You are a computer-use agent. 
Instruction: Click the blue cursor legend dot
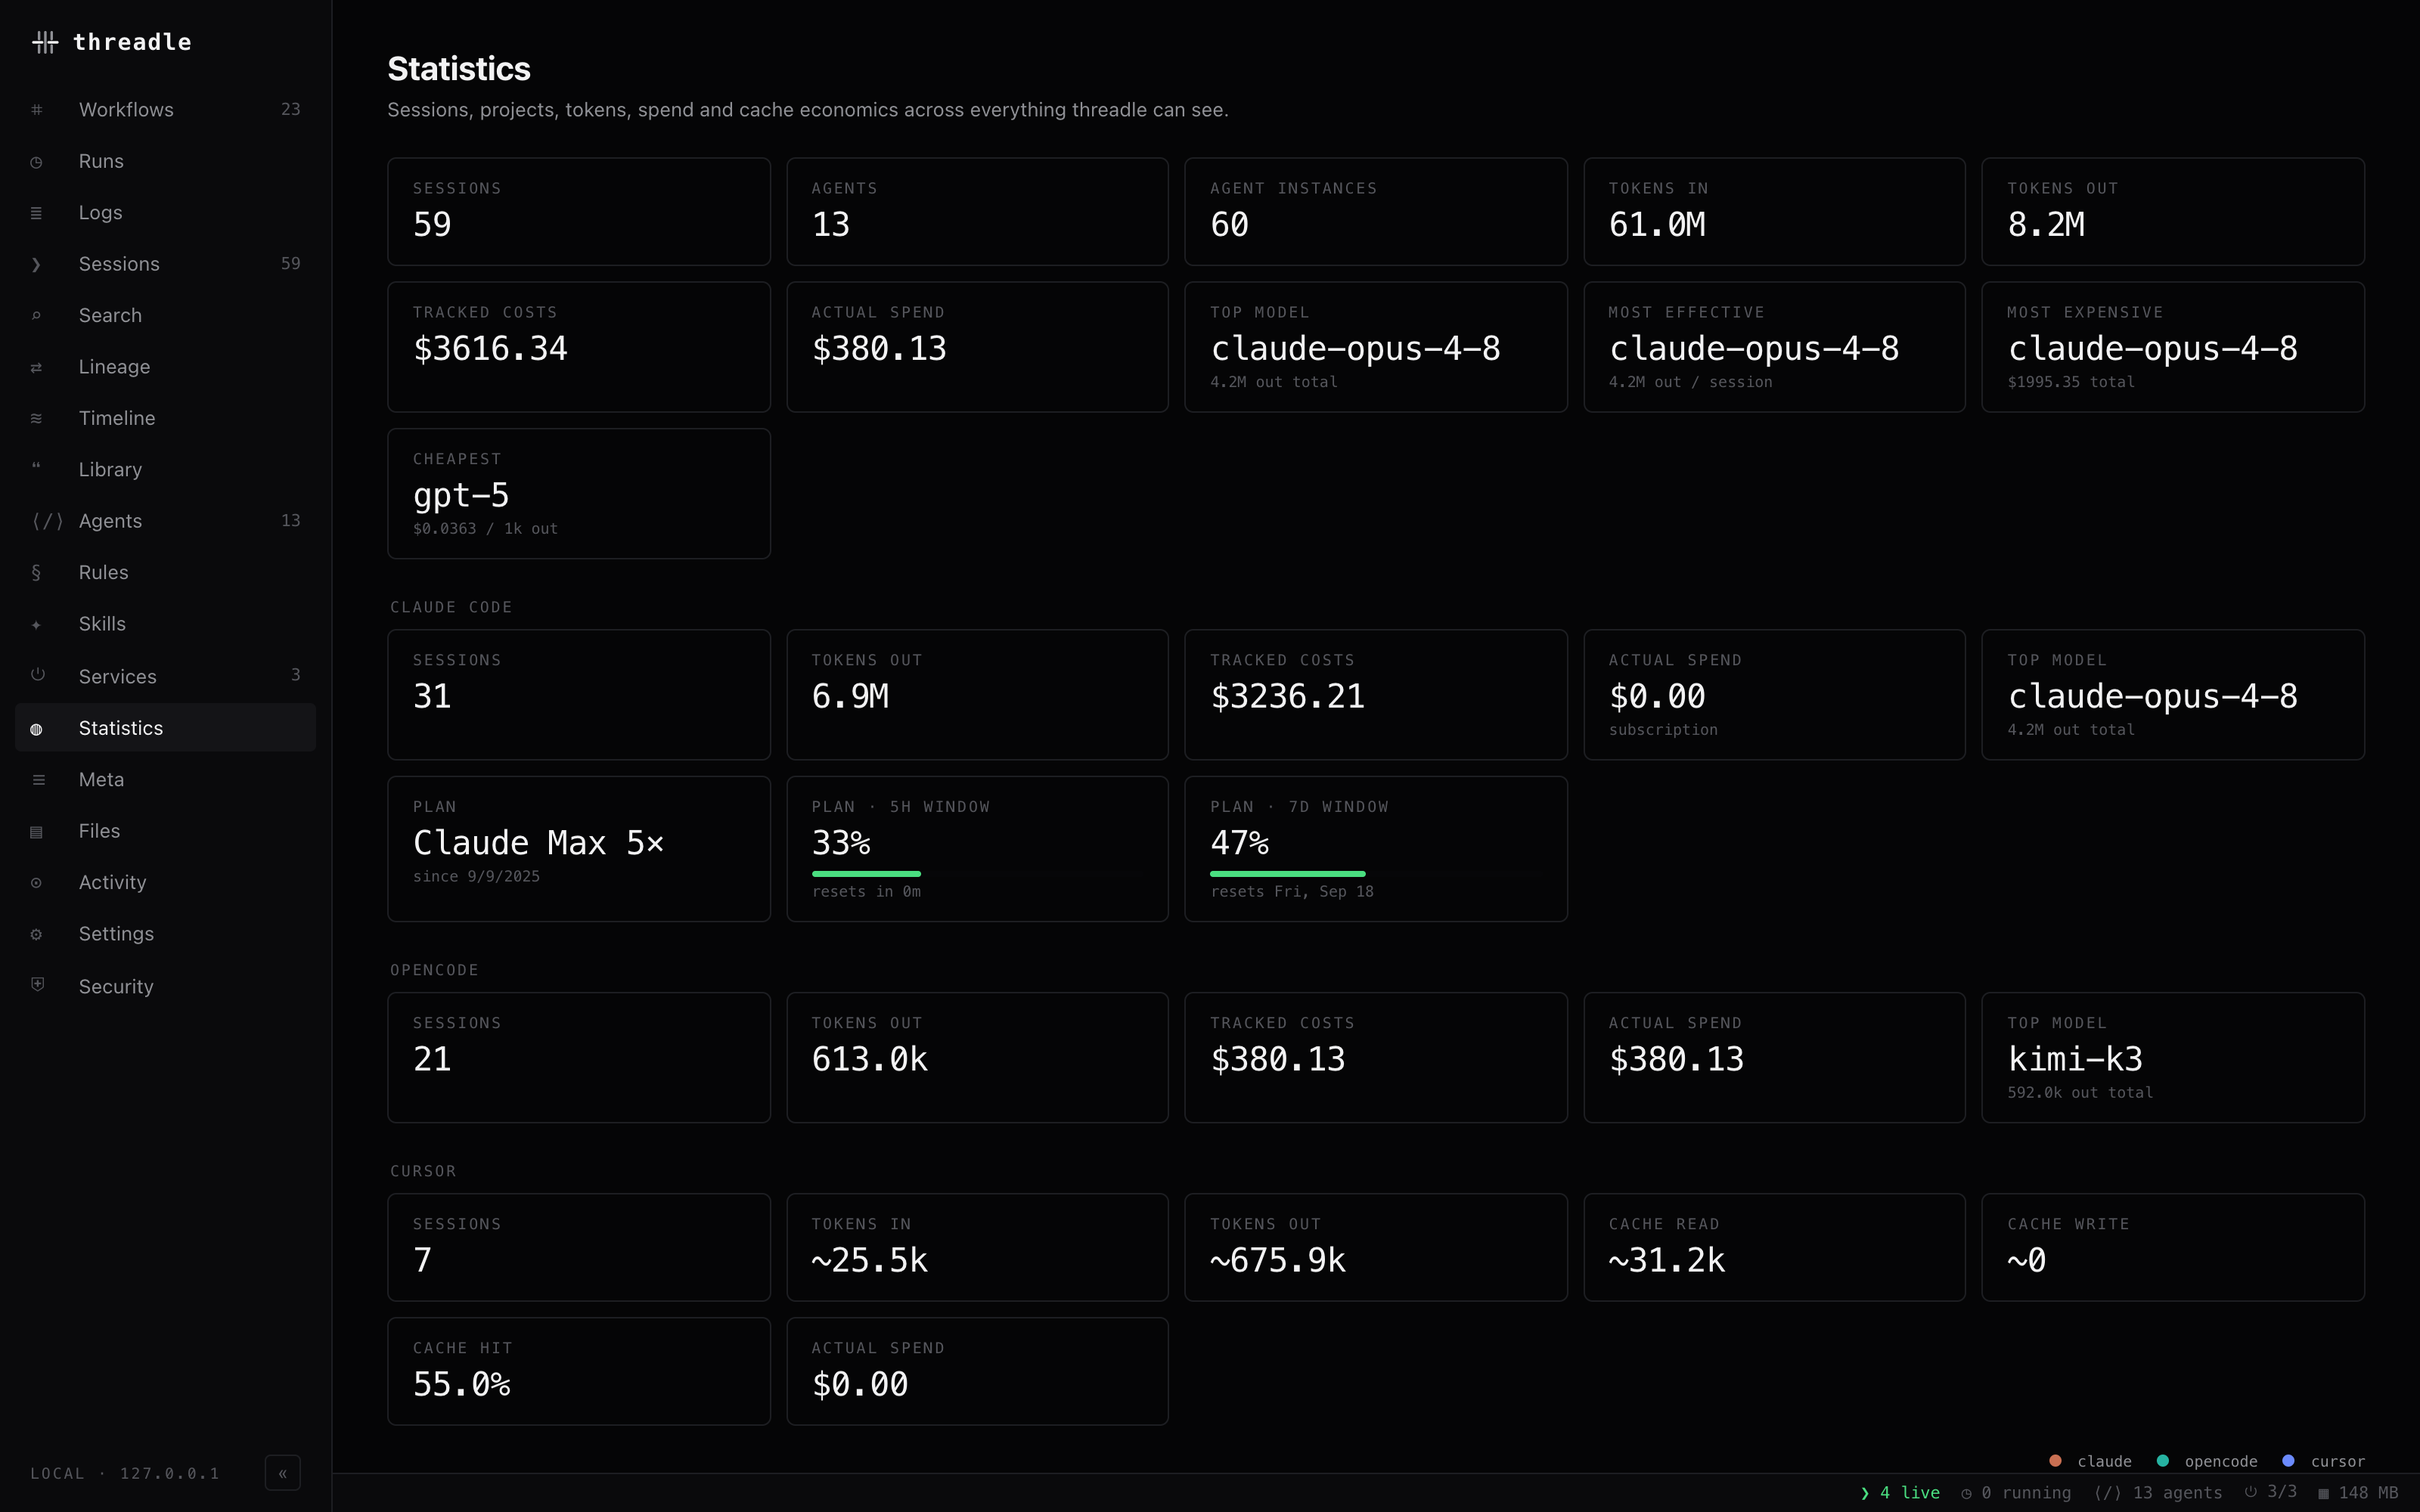2288,1461
